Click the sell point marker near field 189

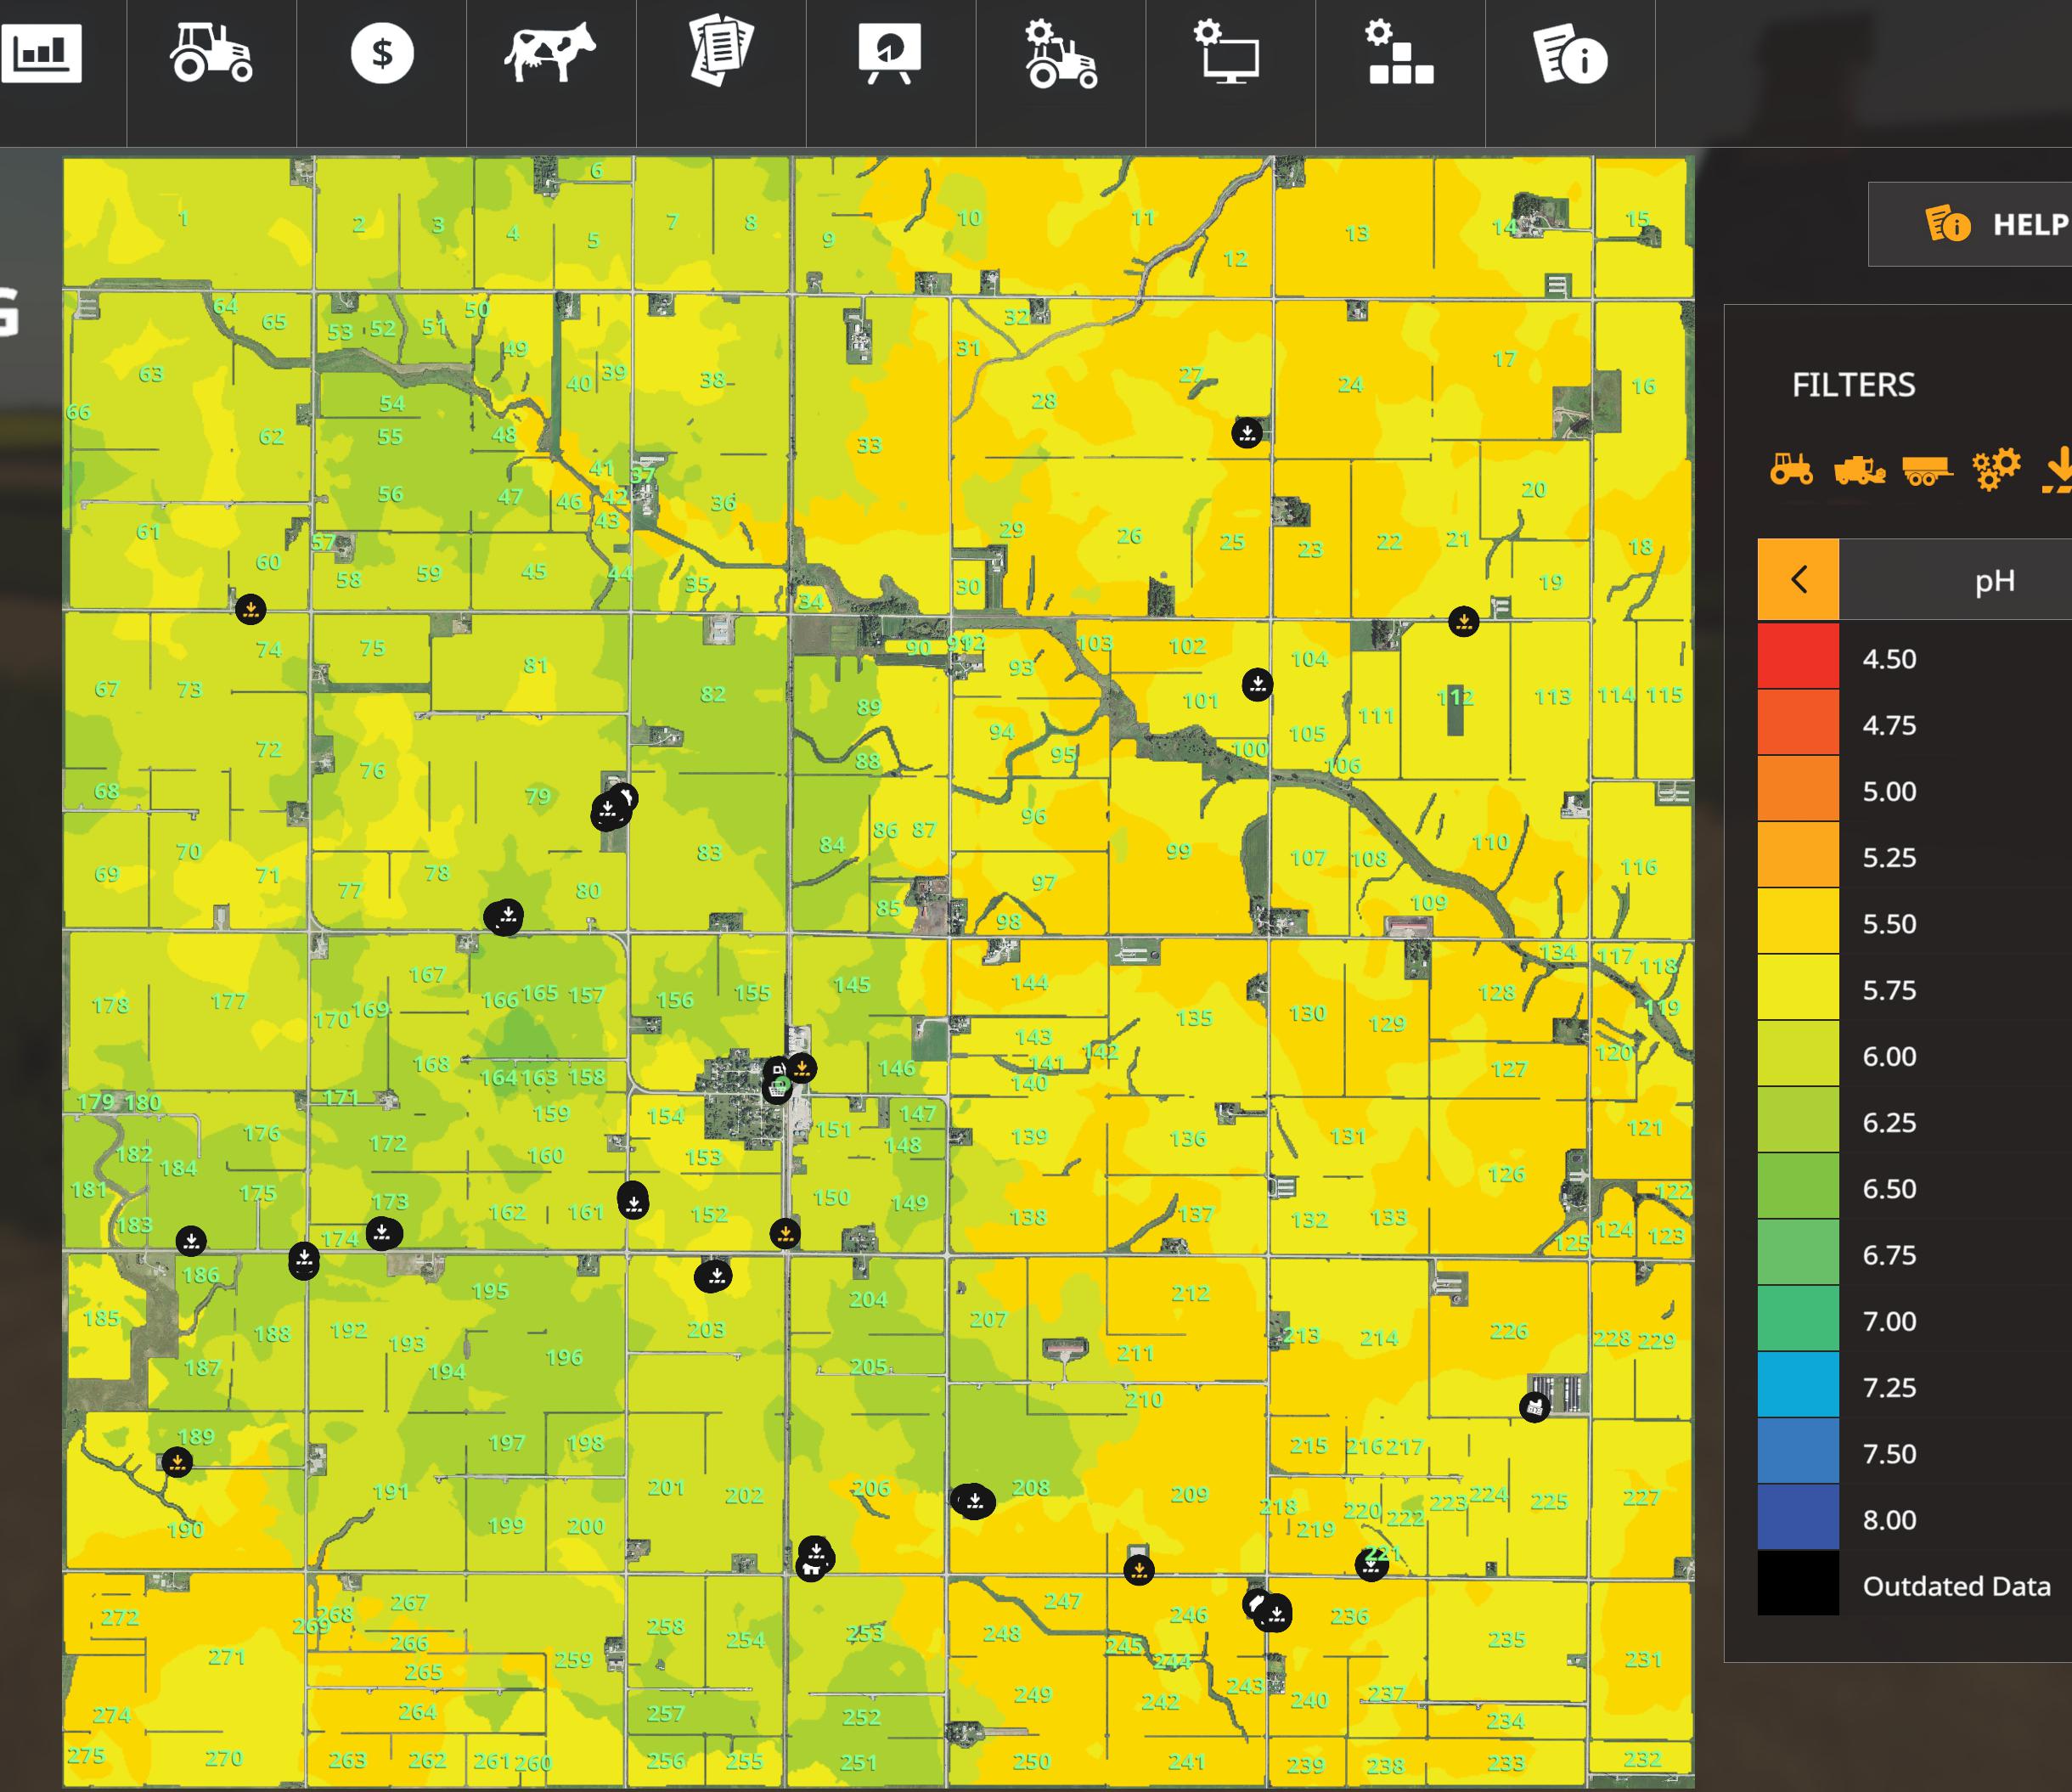coord(177,1462)
